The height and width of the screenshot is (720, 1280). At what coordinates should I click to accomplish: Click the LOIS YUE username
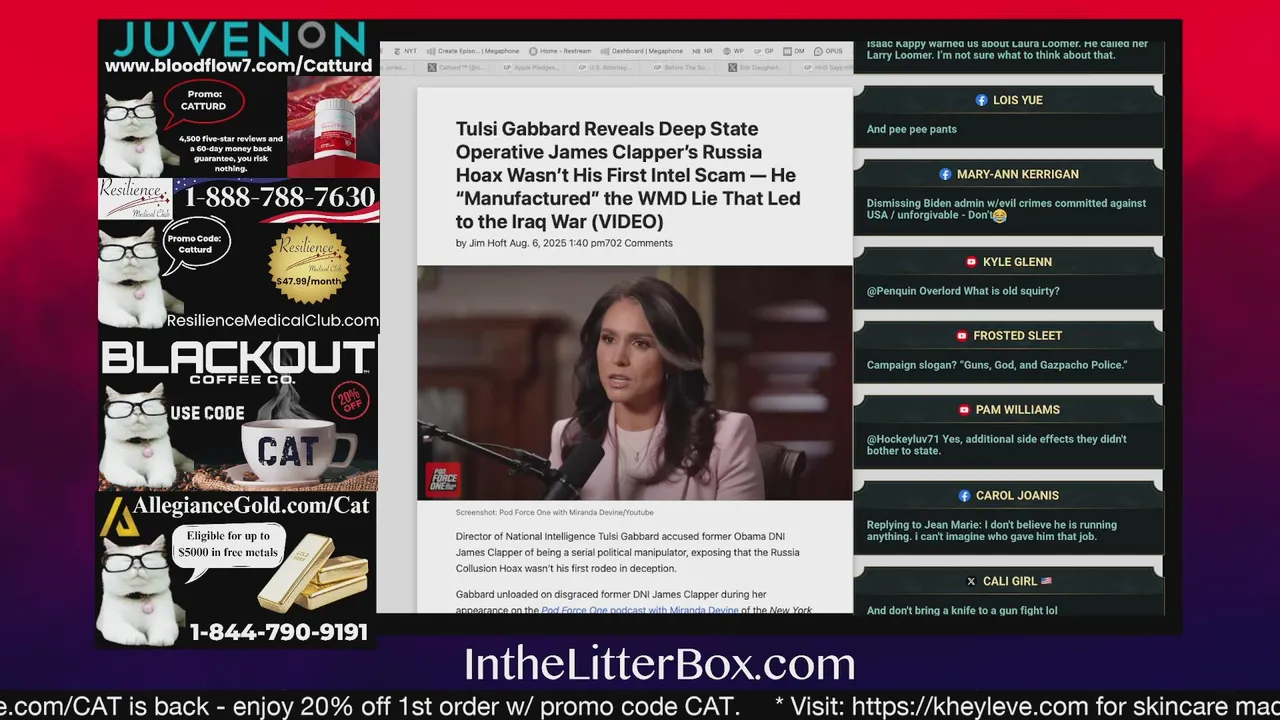pos(1018,100)
